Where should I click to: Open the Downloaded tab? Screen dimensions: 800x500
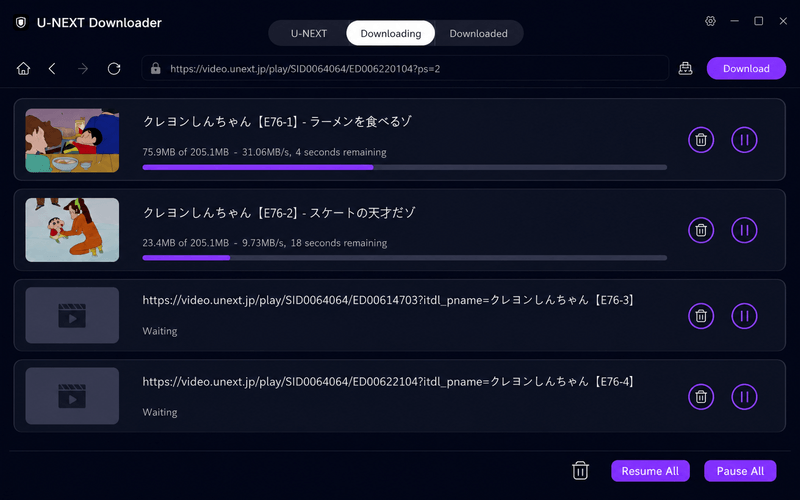pos(478,34)
